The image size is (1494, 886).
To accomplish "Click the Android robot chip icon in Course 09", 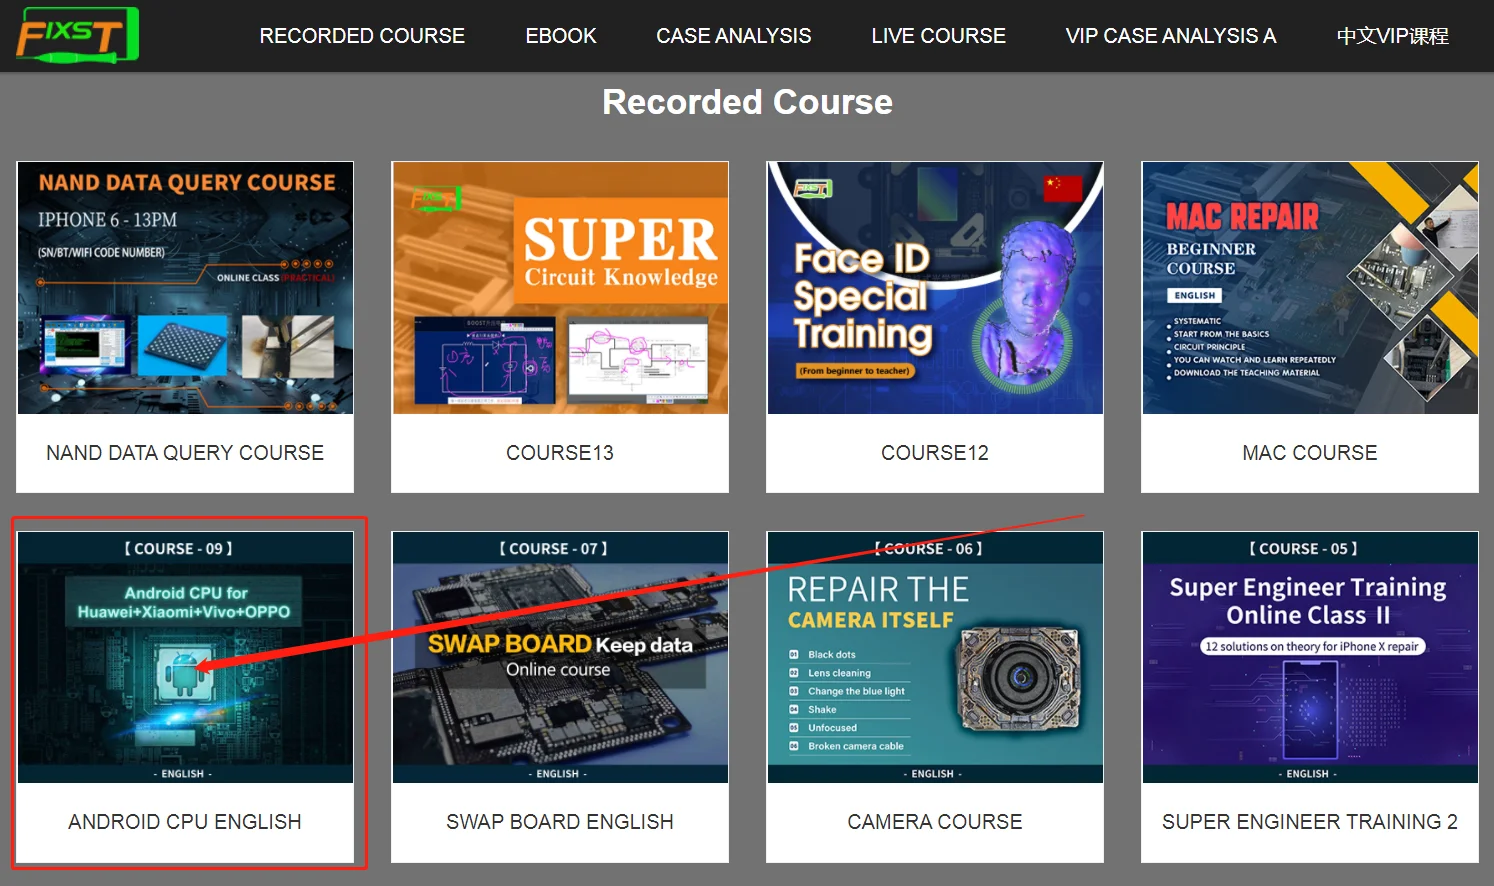I will click(x=183, y=673).
